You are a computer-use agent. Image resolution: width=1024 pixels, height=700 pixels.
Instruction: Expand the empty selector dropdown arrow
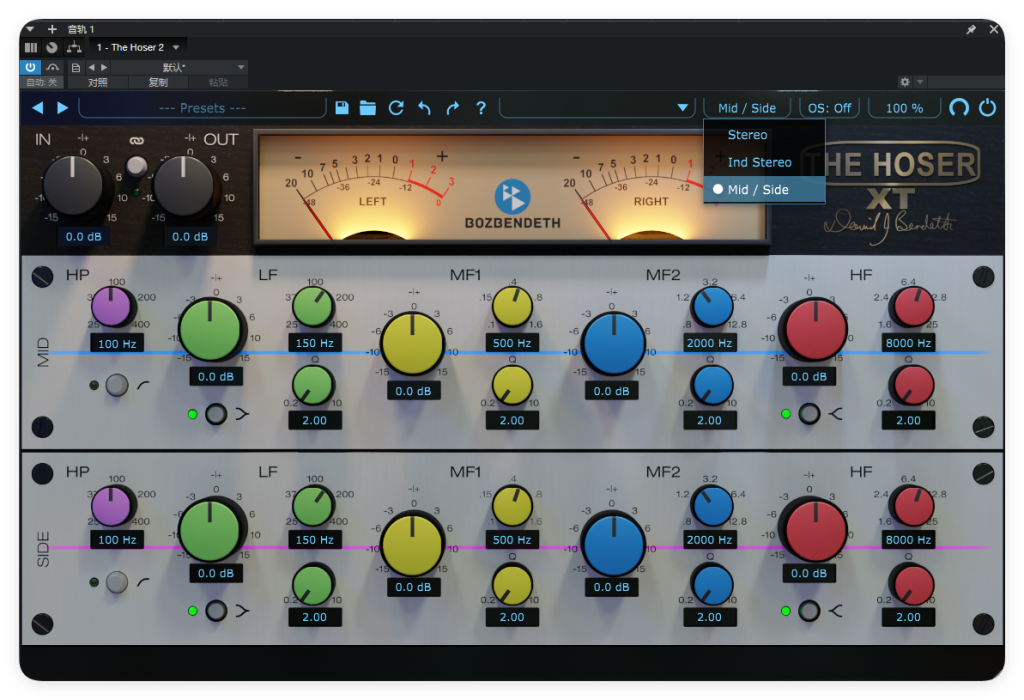coord(682,108)
